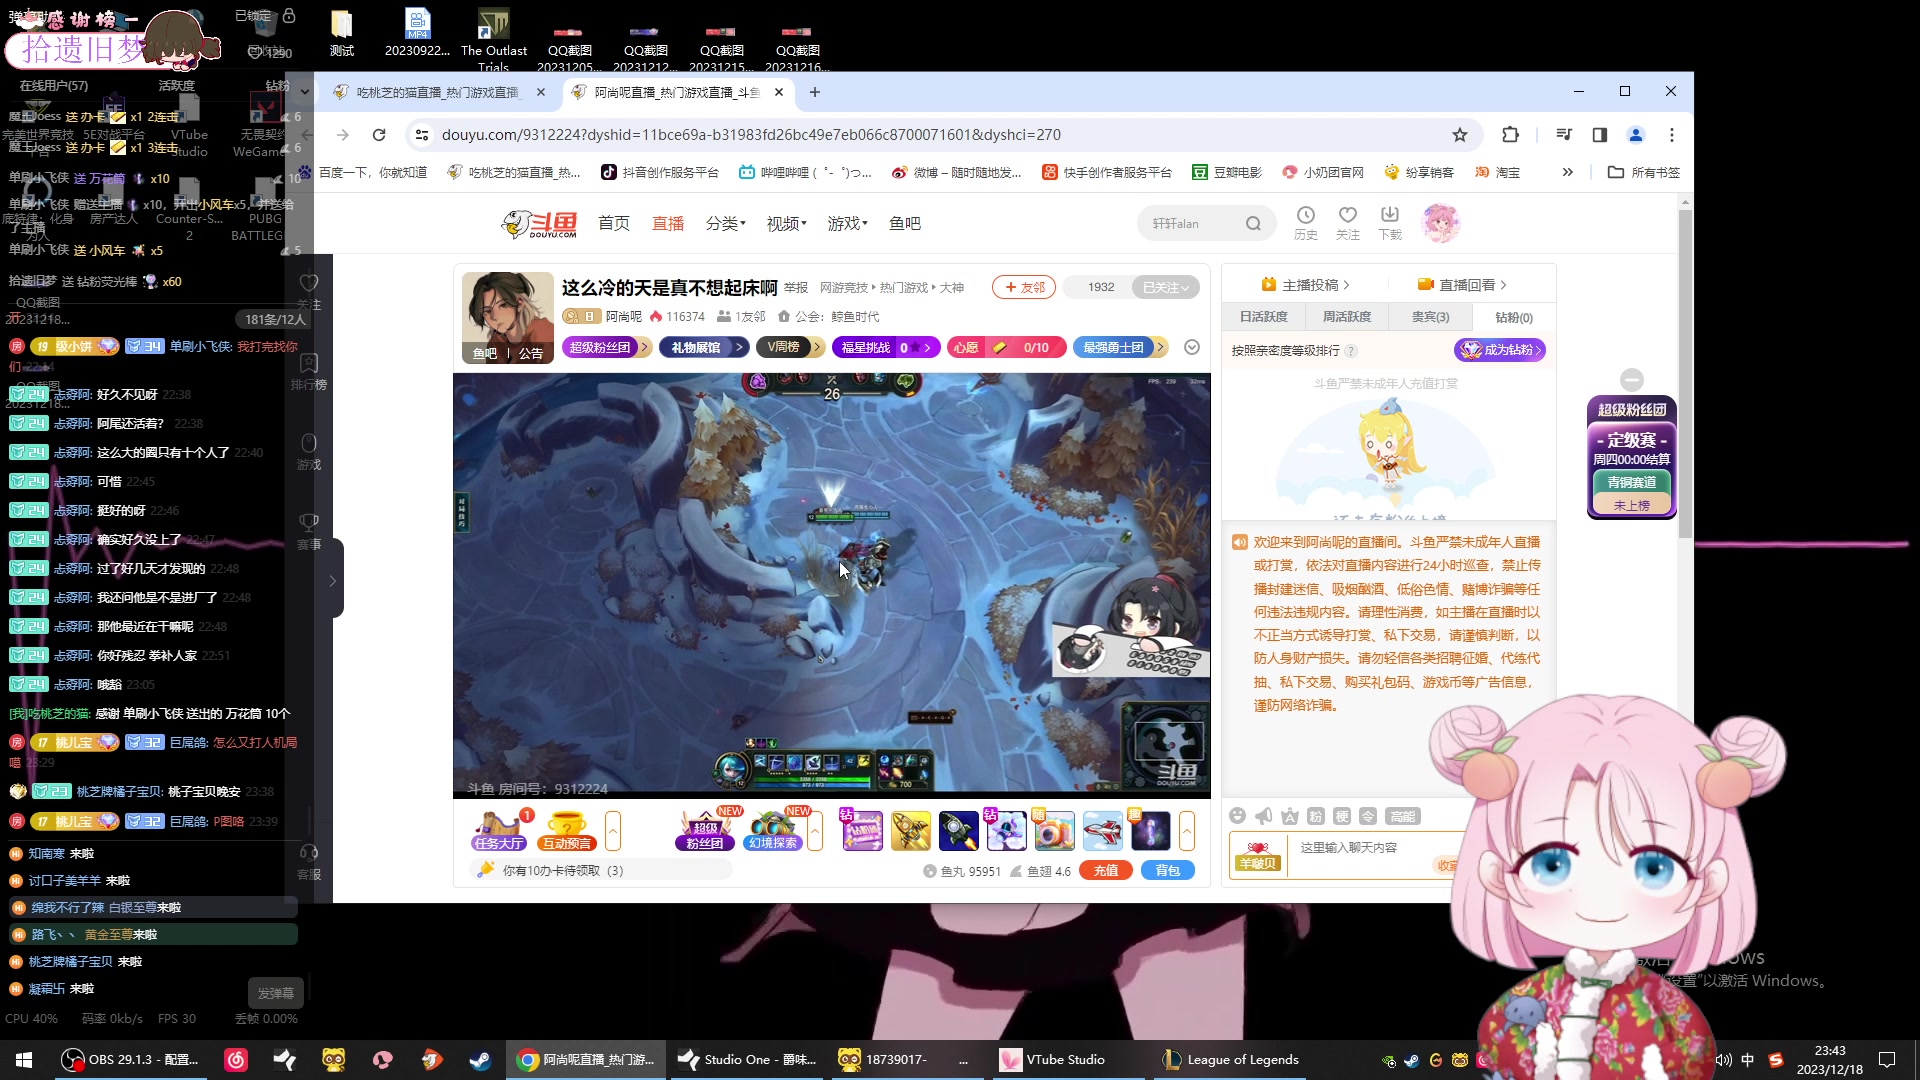Screen dimensions: 1920x1080
Task: Select the golden rocket gift
Action: coord(910,831)
